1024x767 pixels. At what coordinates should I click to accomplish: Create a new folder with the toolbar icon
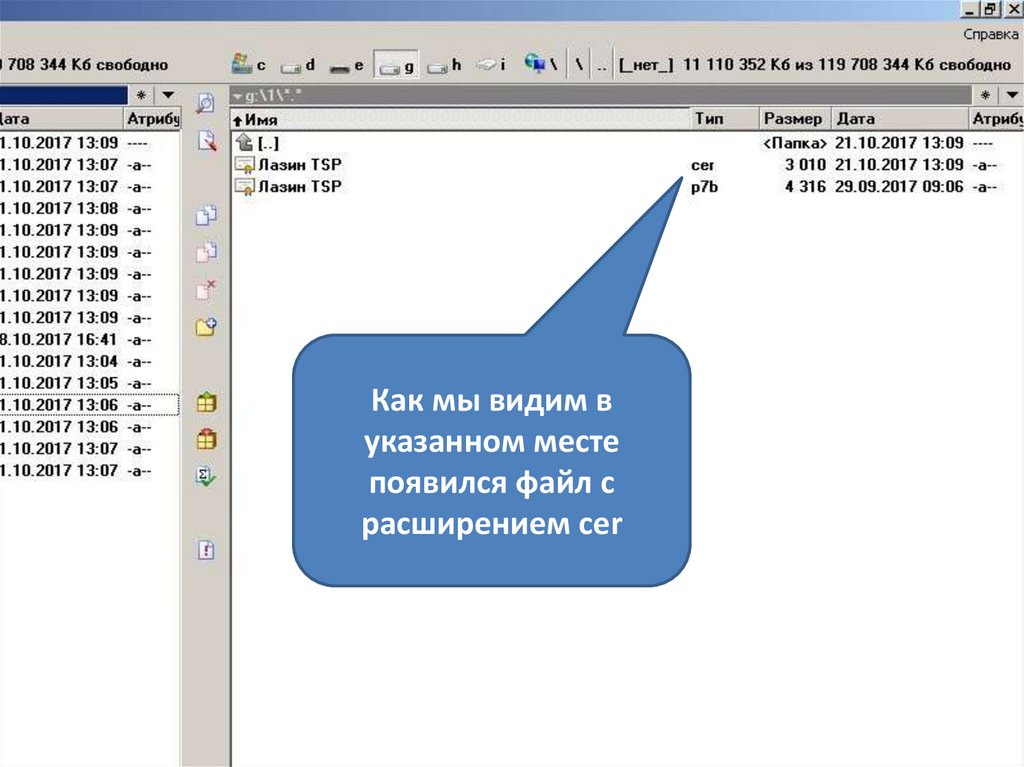[206, 327]
